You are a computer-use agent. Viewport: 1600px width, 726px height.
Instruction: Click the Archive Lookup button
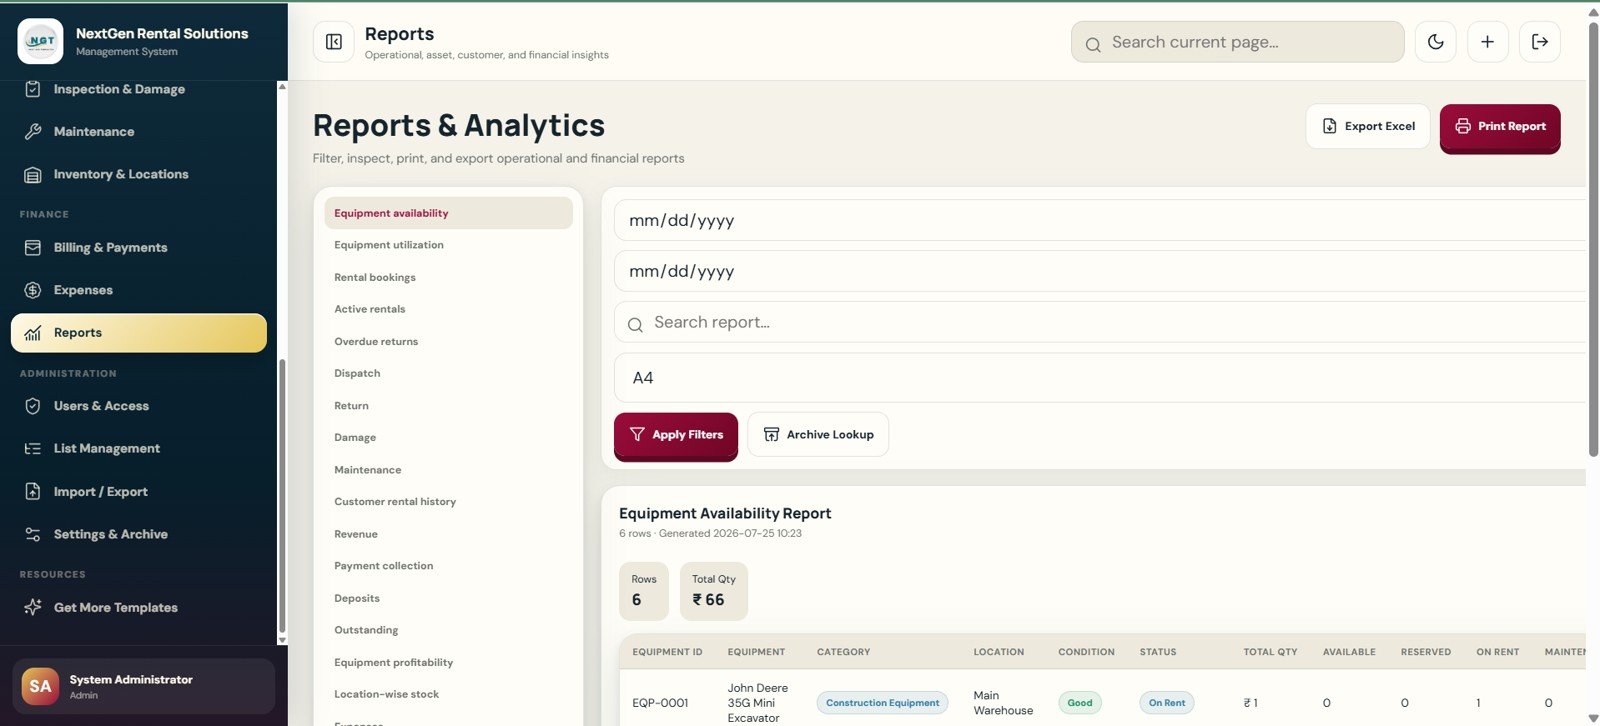(x=818, y=434)
